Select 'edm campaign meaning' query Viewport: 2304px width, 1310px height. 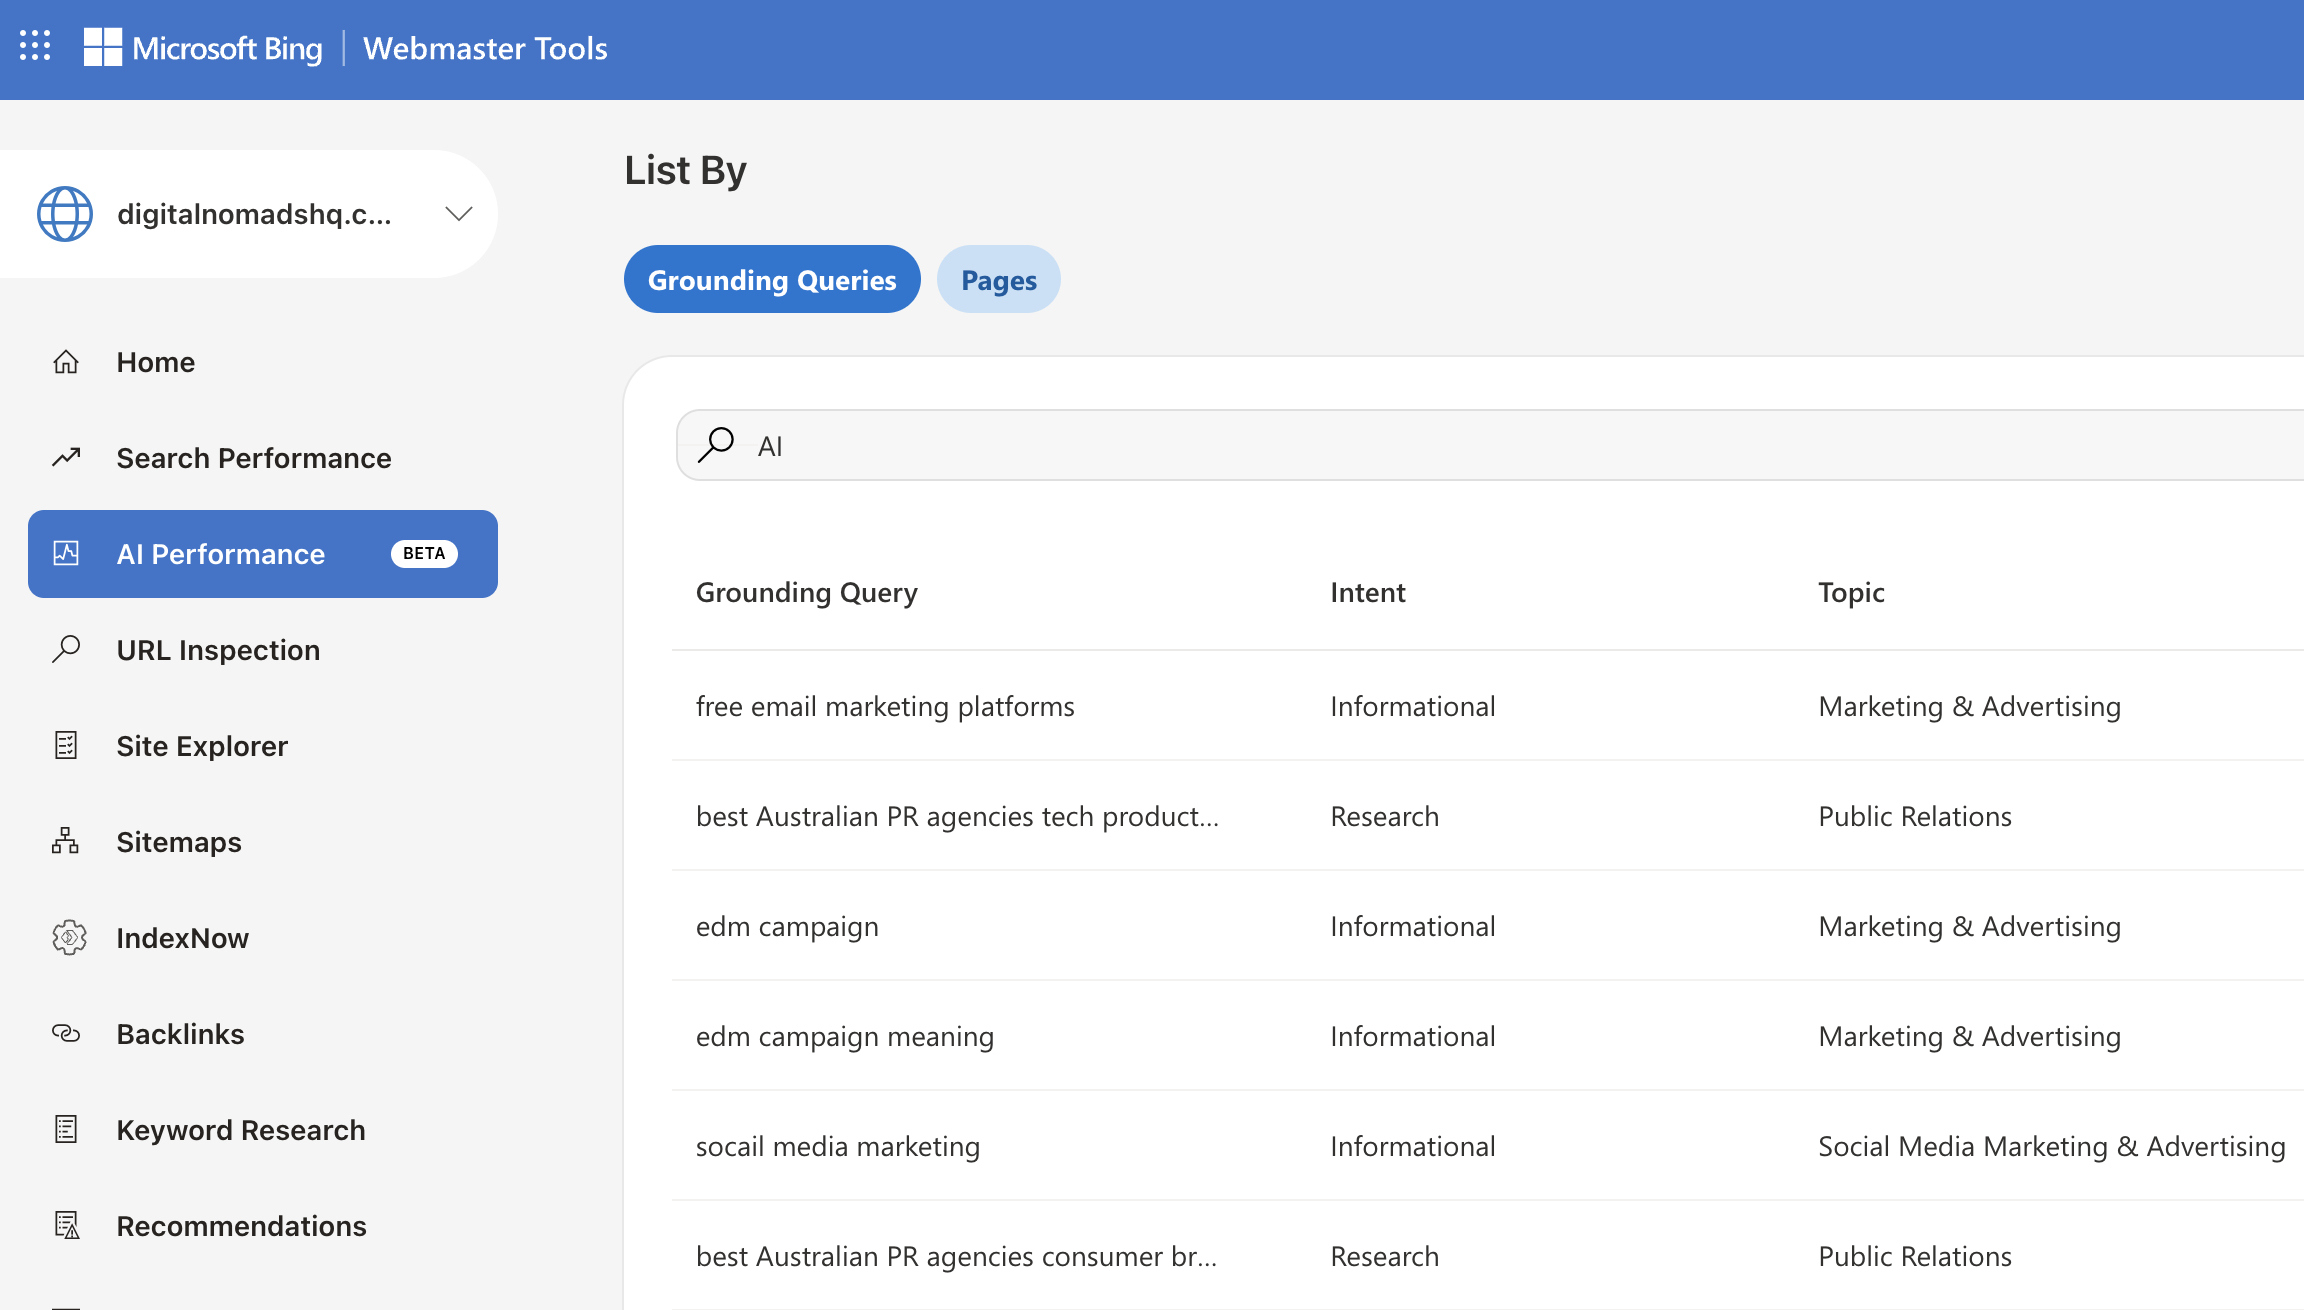(x=845, y=1036)
